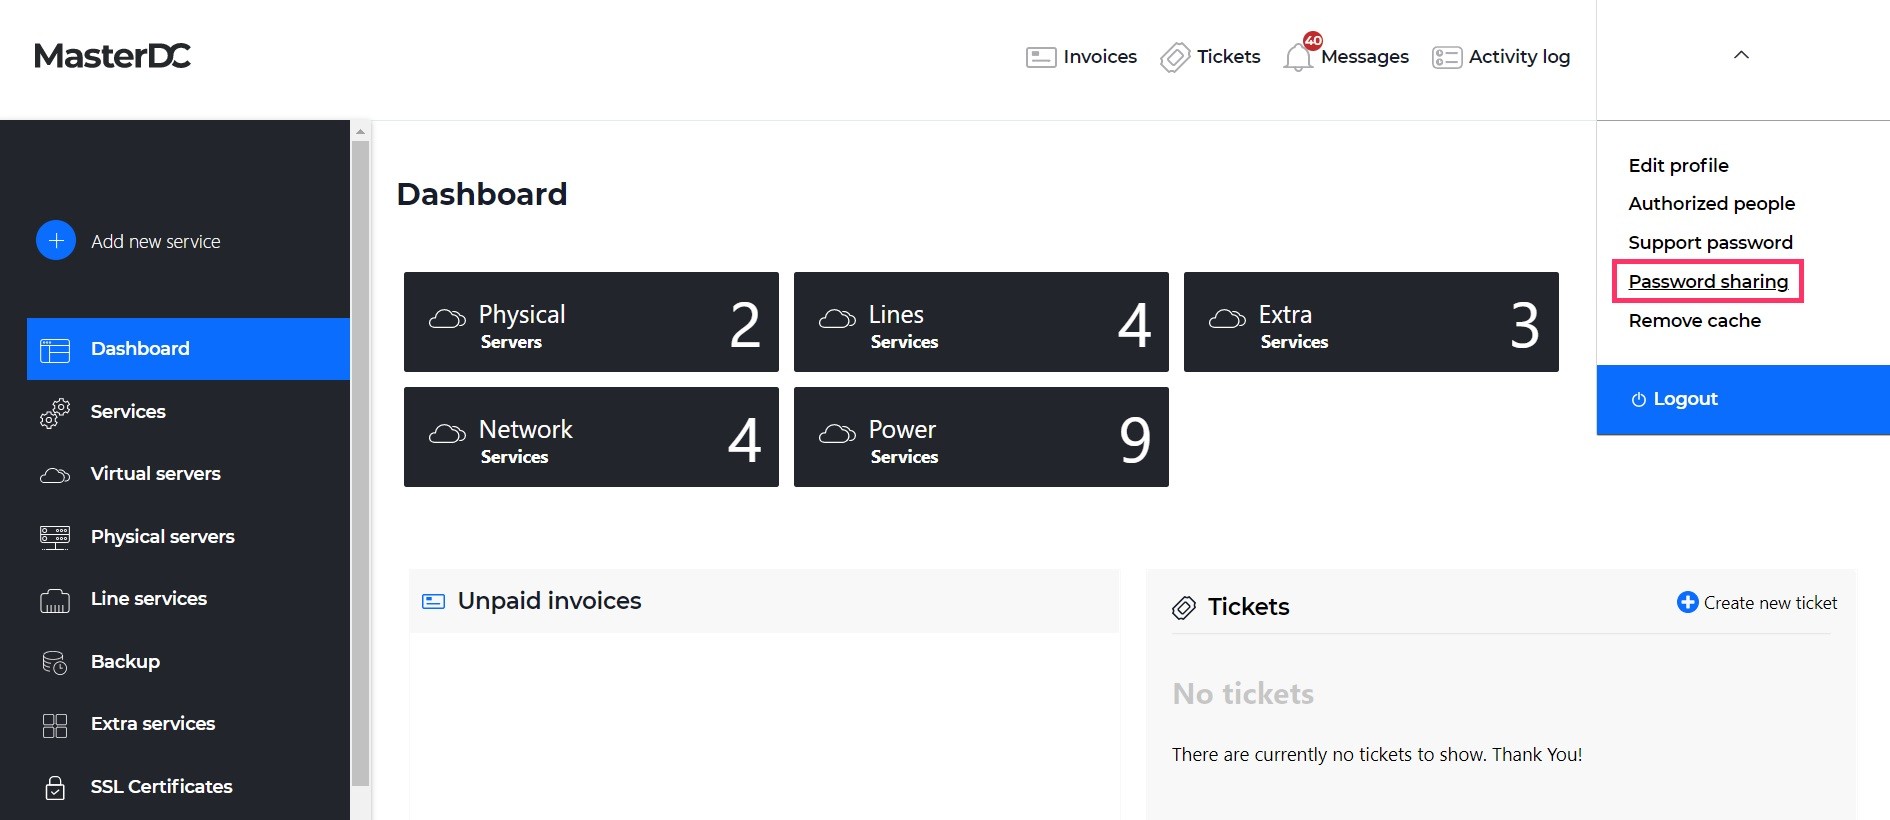The image size is (1890, 820).
Task: Choose Edit profile in user menu
Action: 1678,165
